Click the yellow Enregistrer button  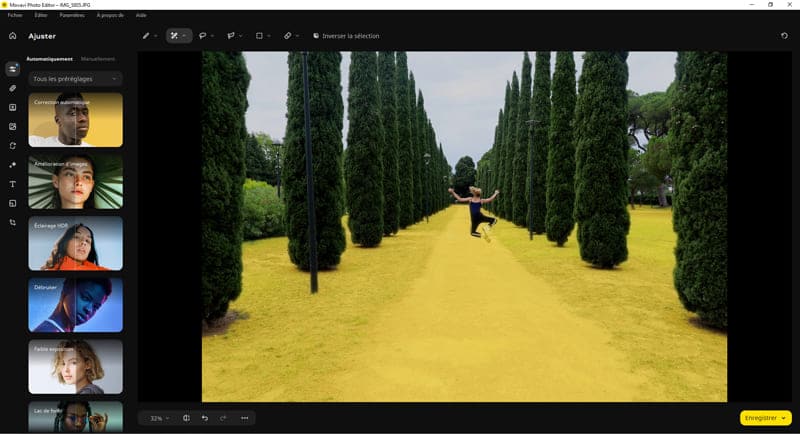coord(765,418)
